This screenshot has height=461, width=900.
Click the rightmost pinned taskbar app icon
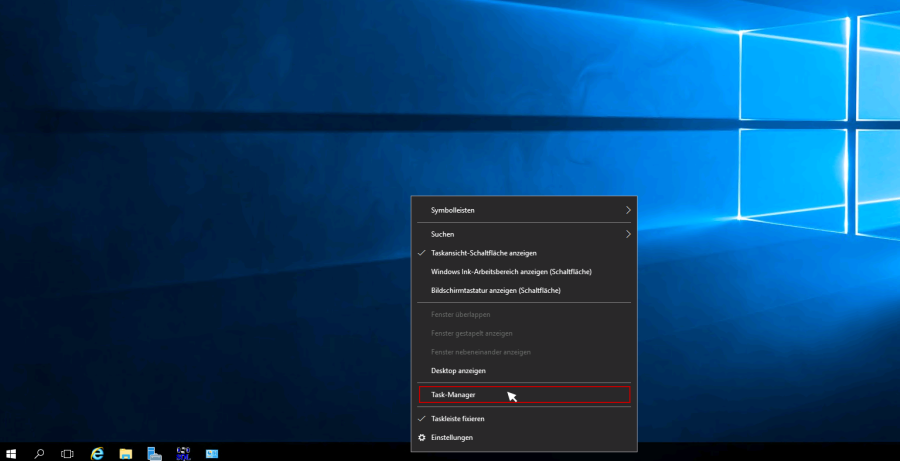(x=212, y=453)
